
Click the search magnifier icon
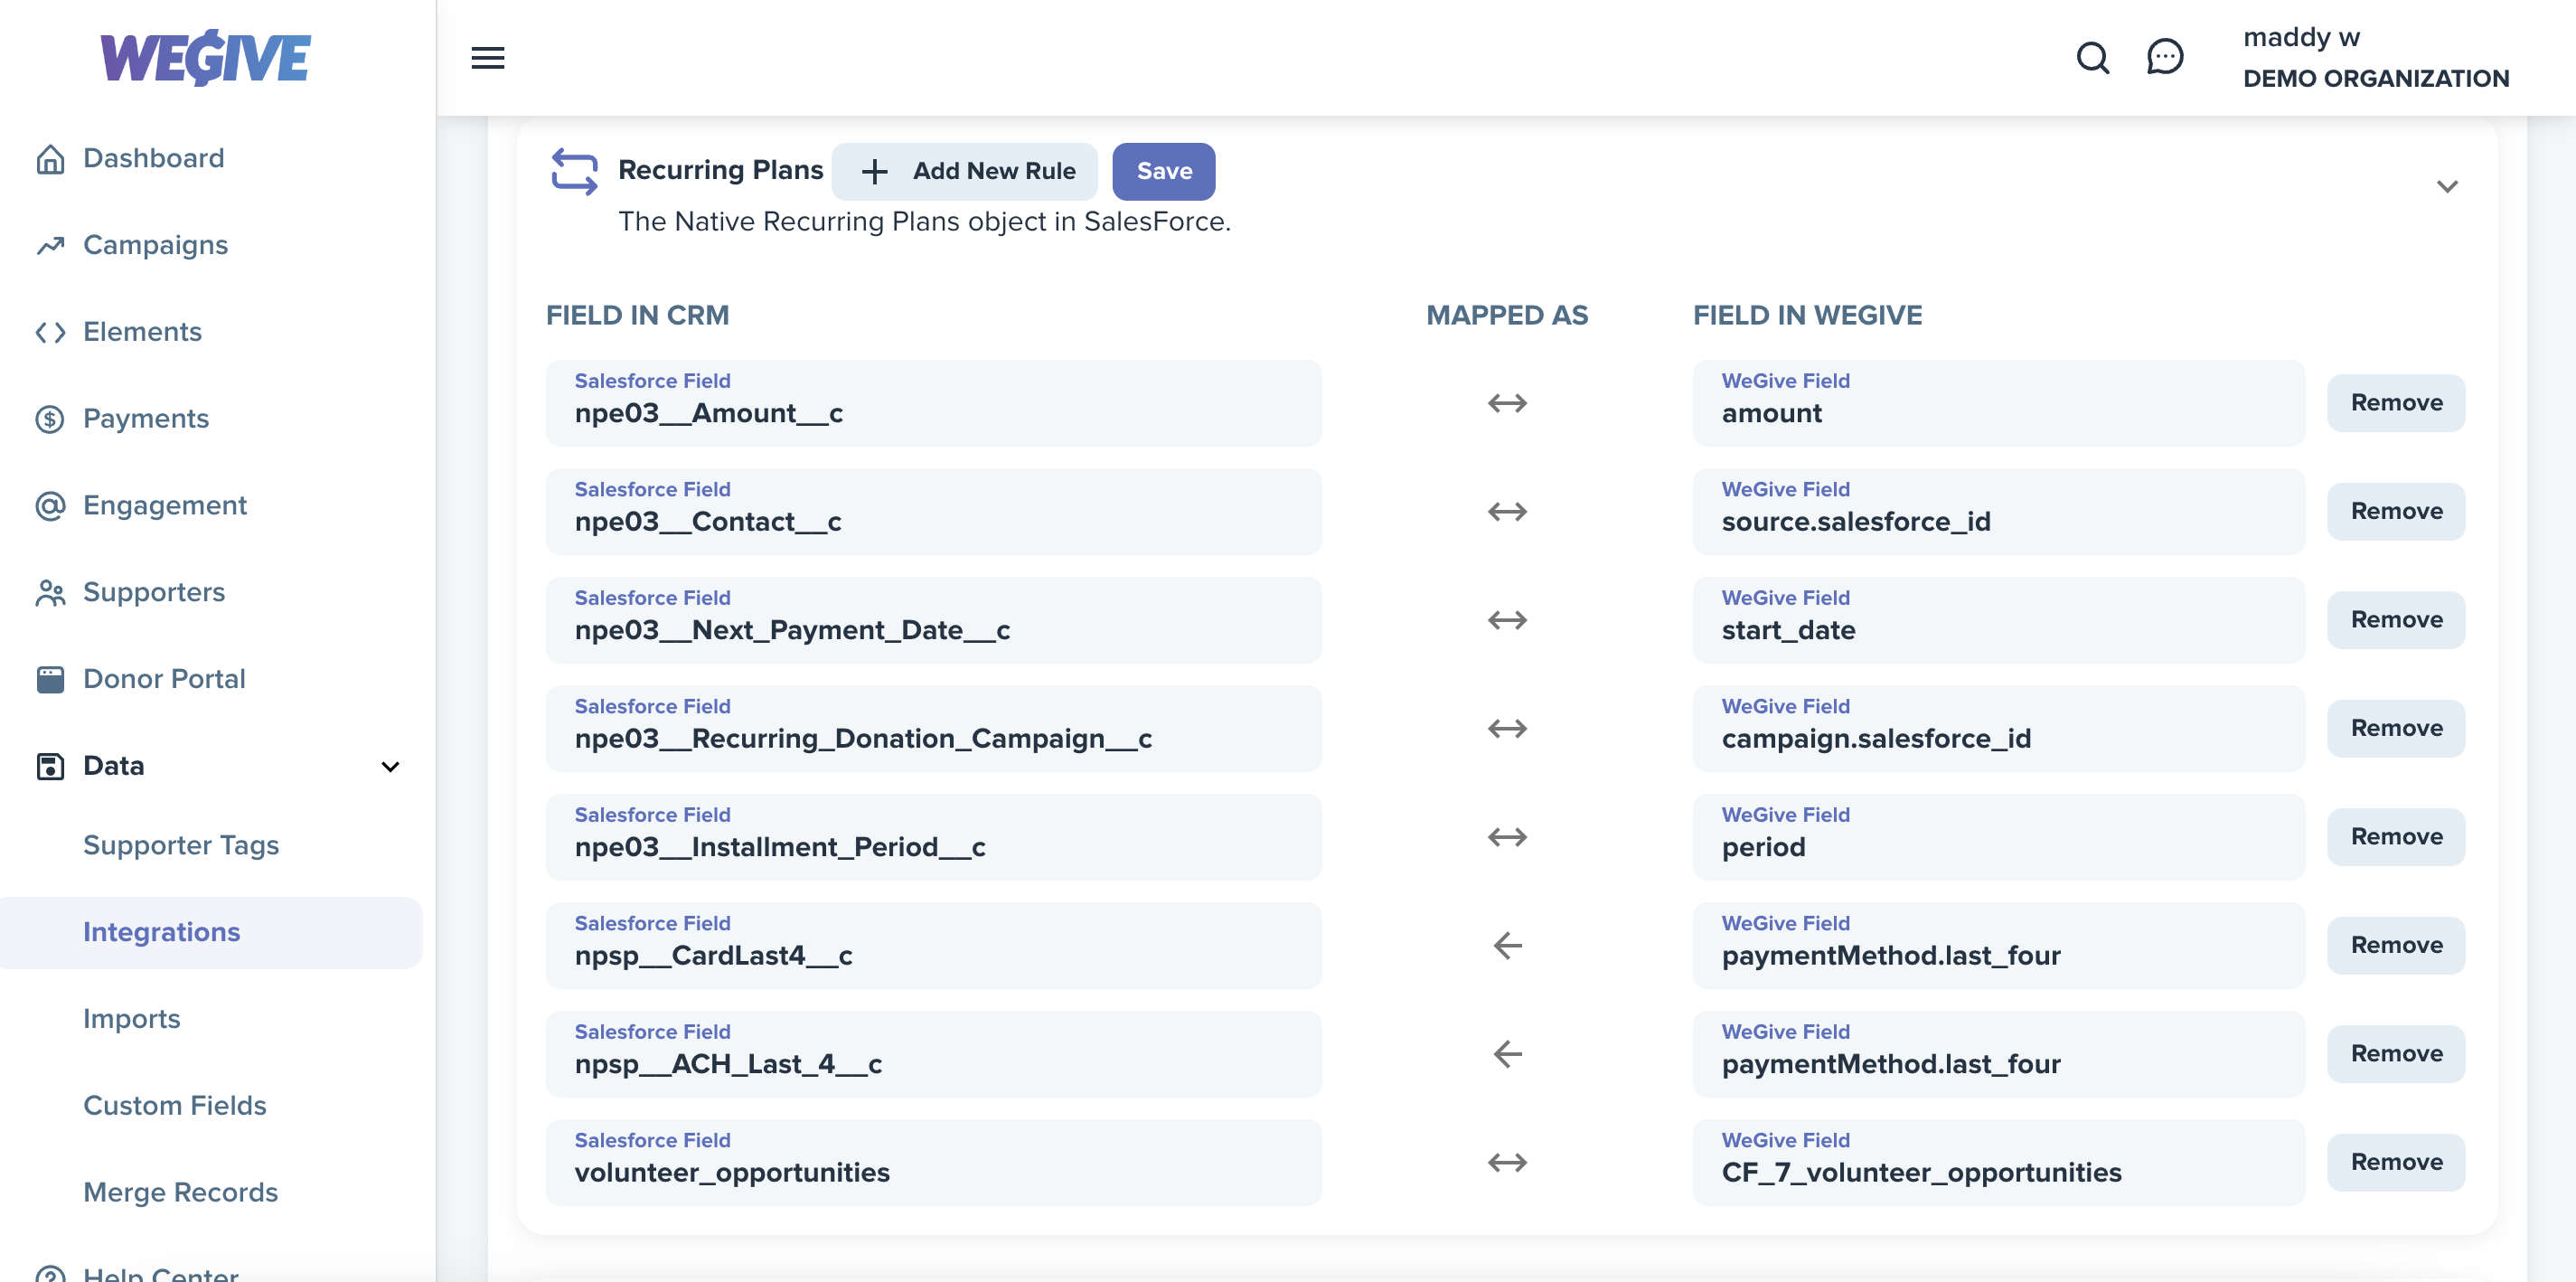[x=2092, y=58]
